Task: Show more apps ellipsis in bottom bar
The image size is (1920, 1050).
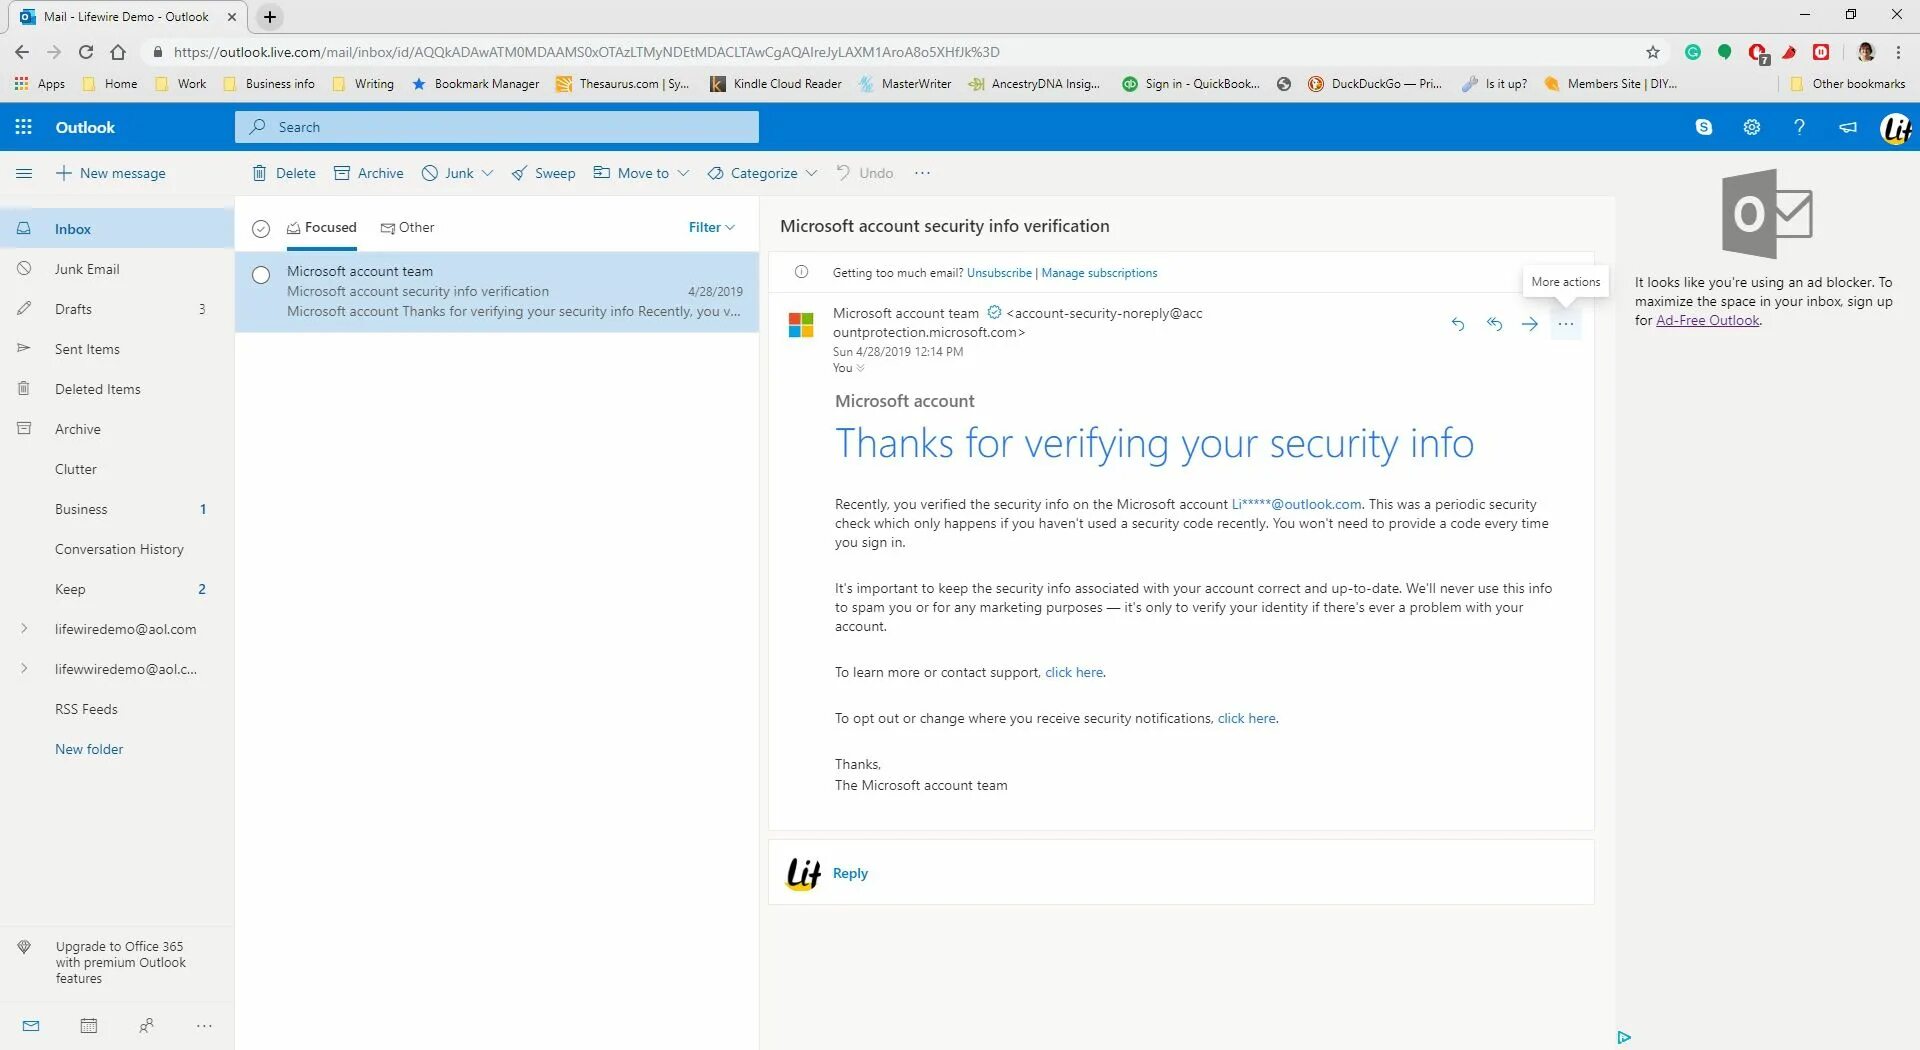Action: coord(204,1026)
